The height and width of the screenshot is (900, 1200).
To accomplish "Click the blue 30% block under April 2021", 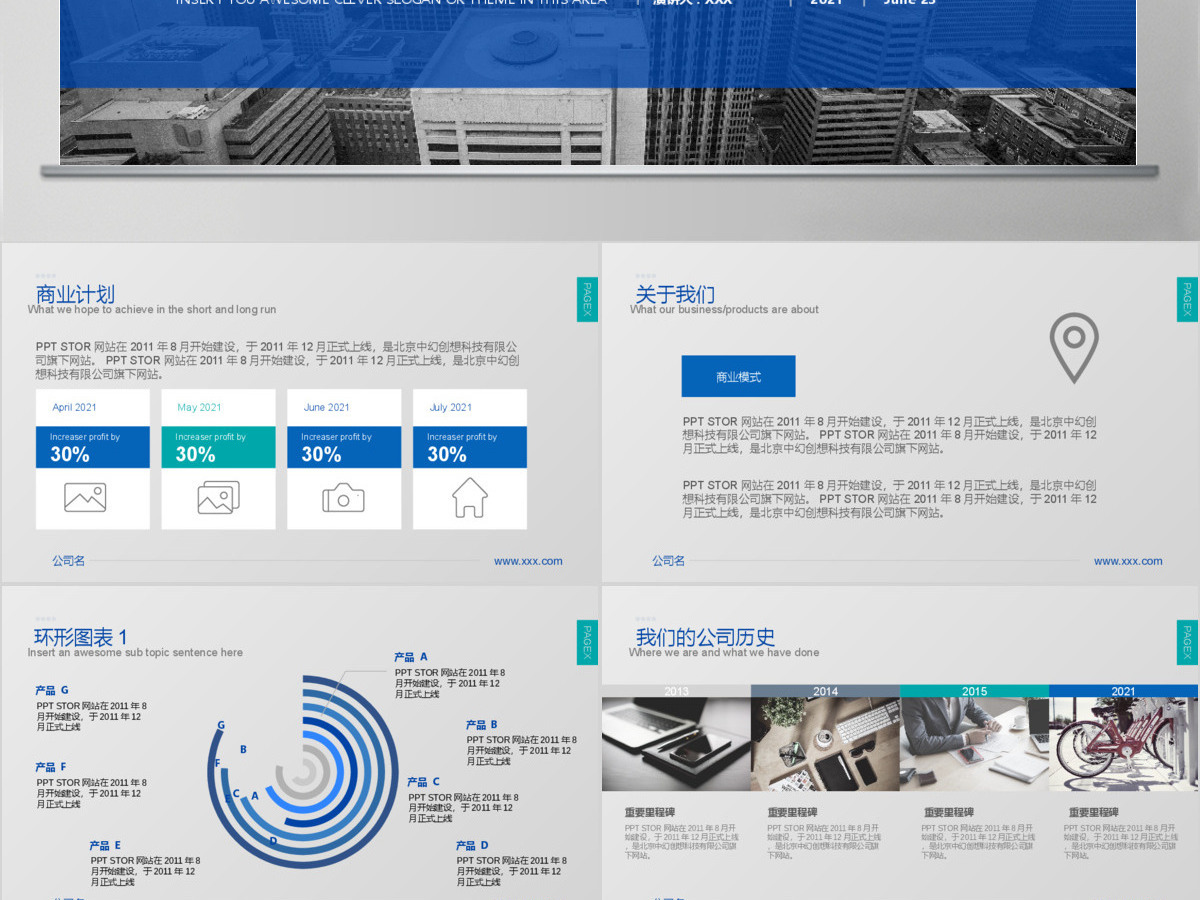I will (92, 447).
